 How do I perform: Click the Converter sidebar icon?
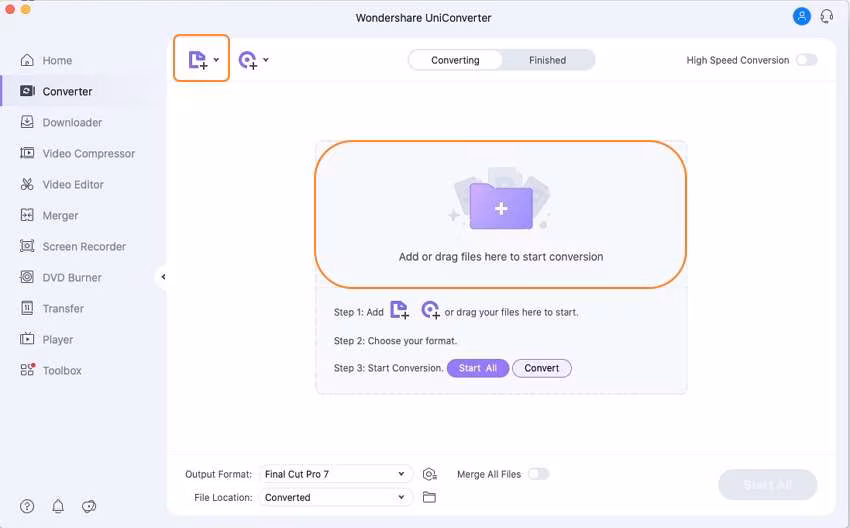(x=27, y=91)
